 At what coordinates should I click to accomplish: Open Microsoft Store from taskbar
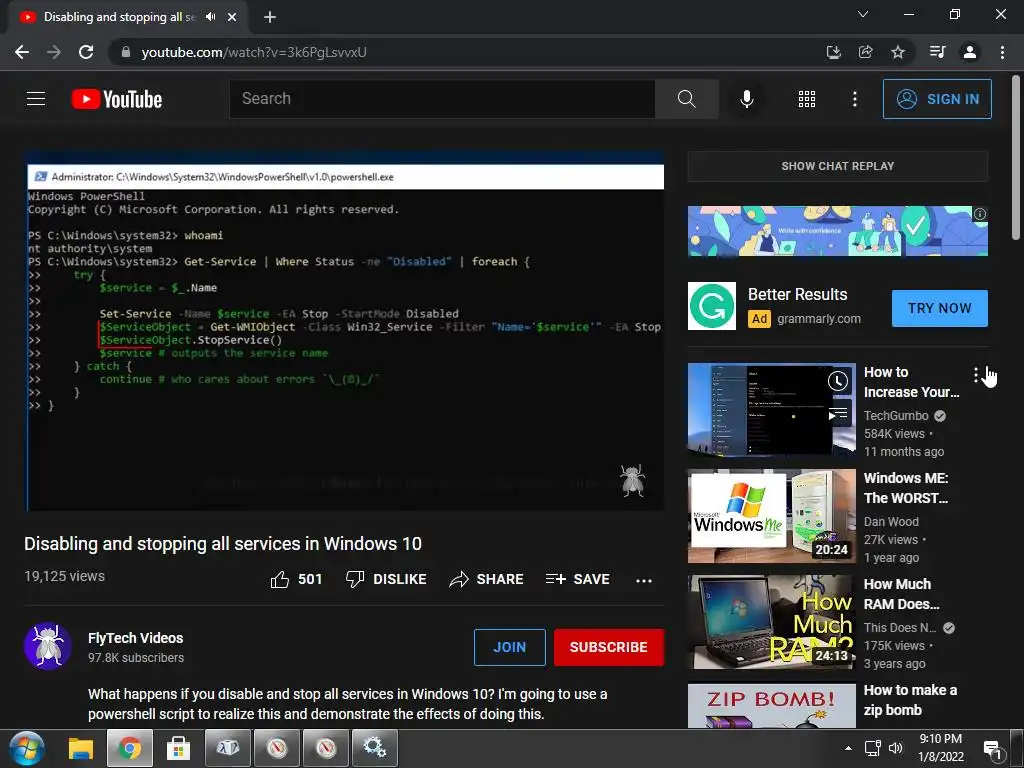pos(178,748)
